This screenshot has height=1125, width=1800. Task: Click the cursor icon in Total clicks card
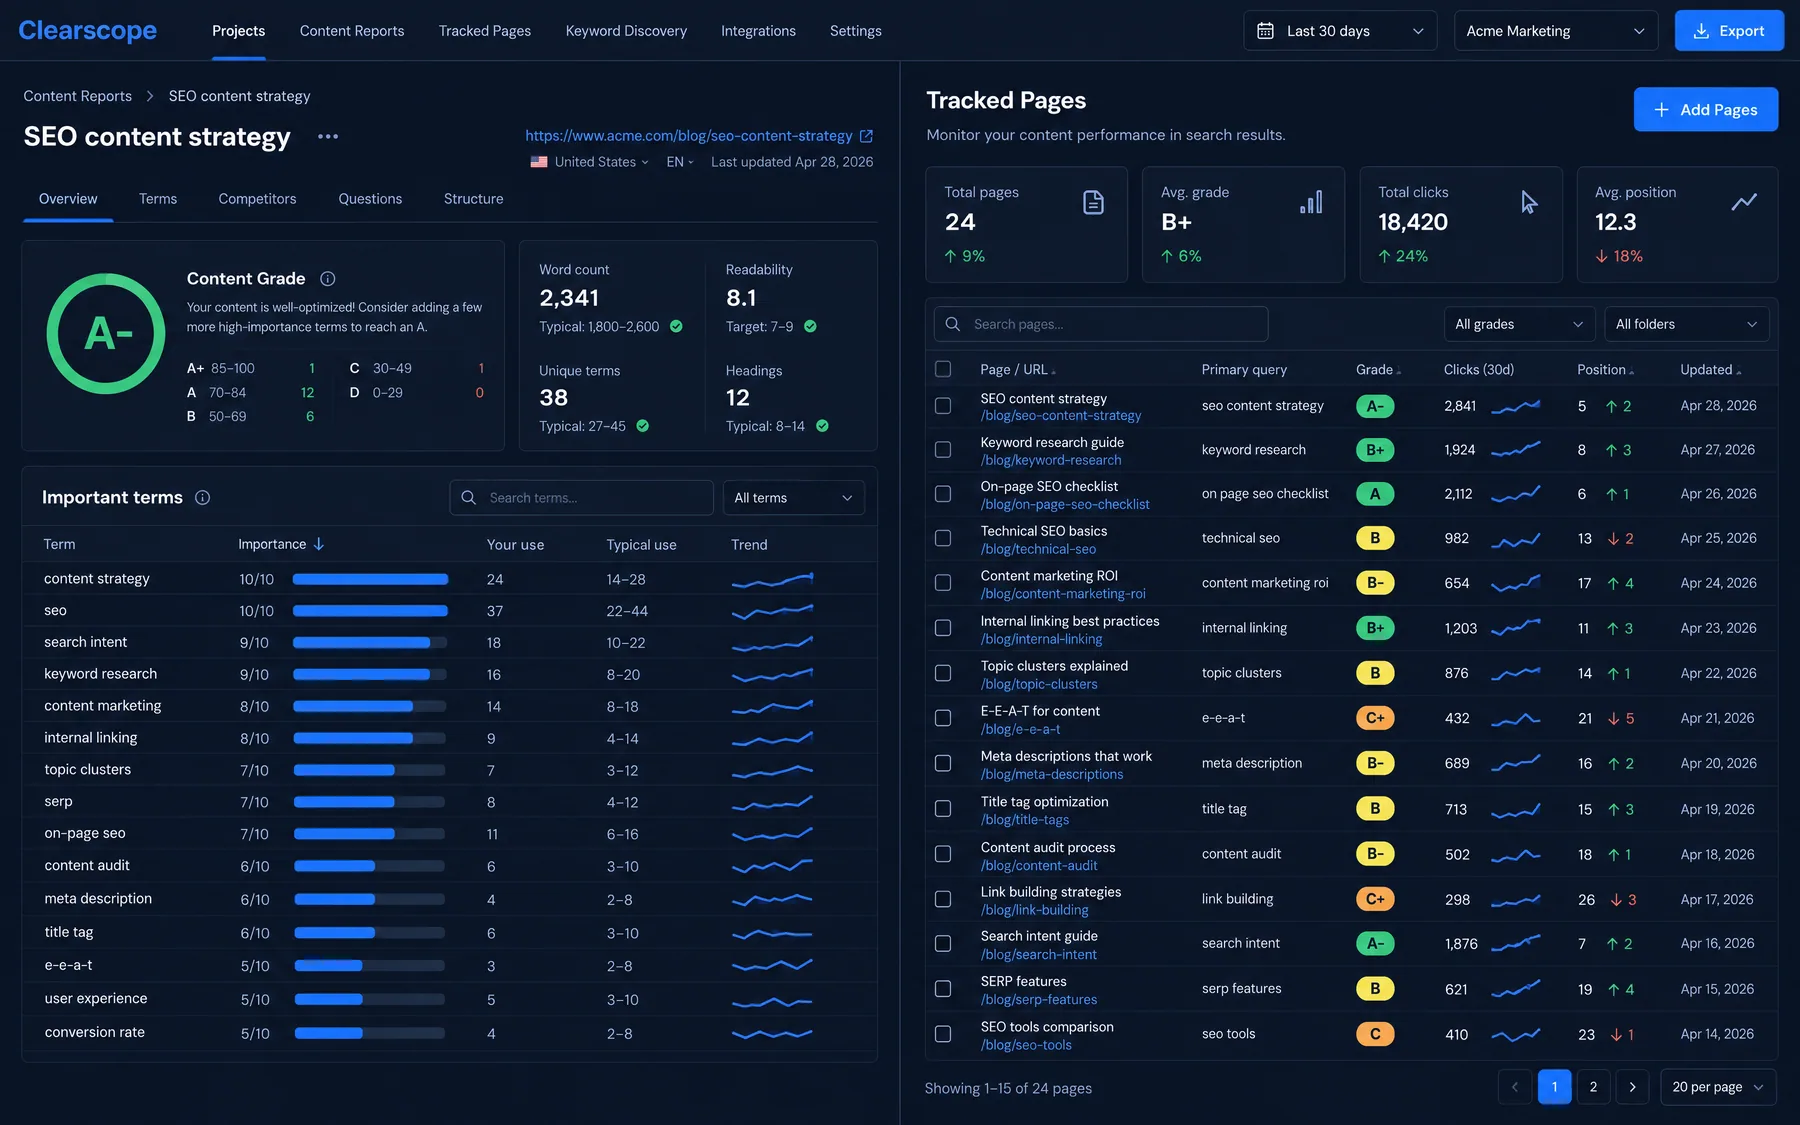(1529, 202)
